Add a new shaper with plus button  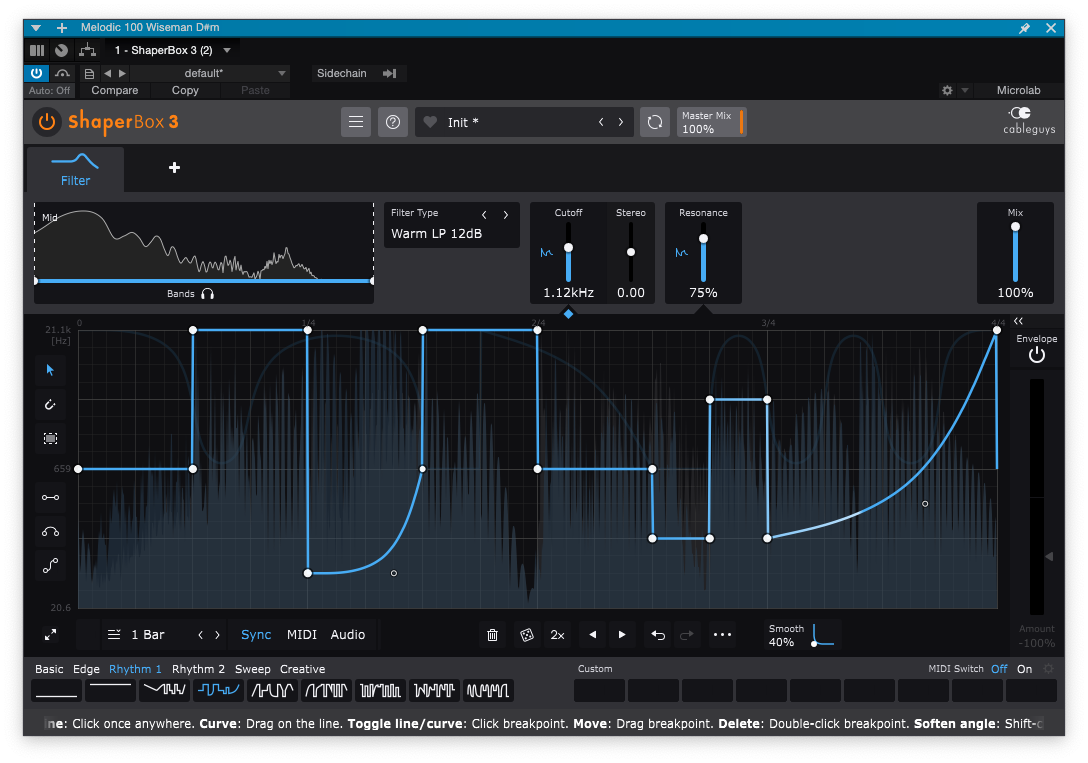click(x=174, y=167)
